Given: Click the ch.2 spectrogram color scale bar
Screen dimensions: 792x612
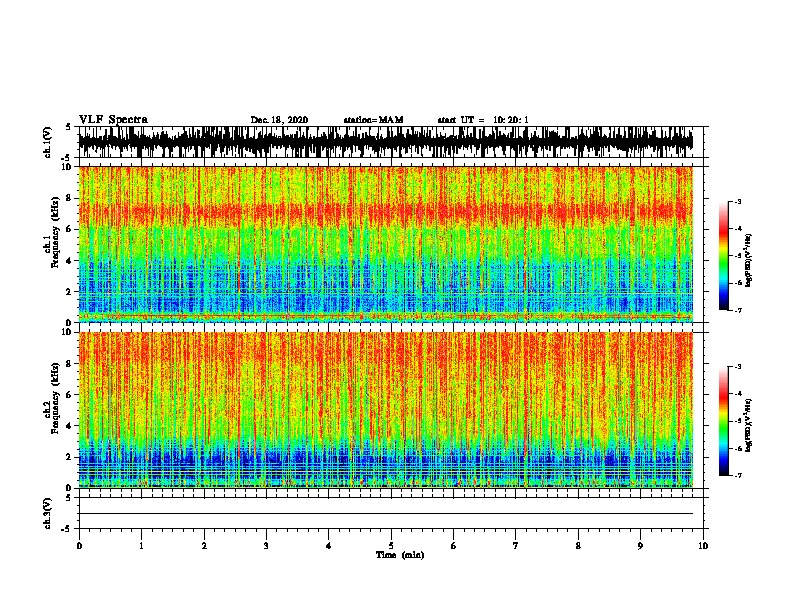Looking at the screenshot, I should click(x=723, y=421).
